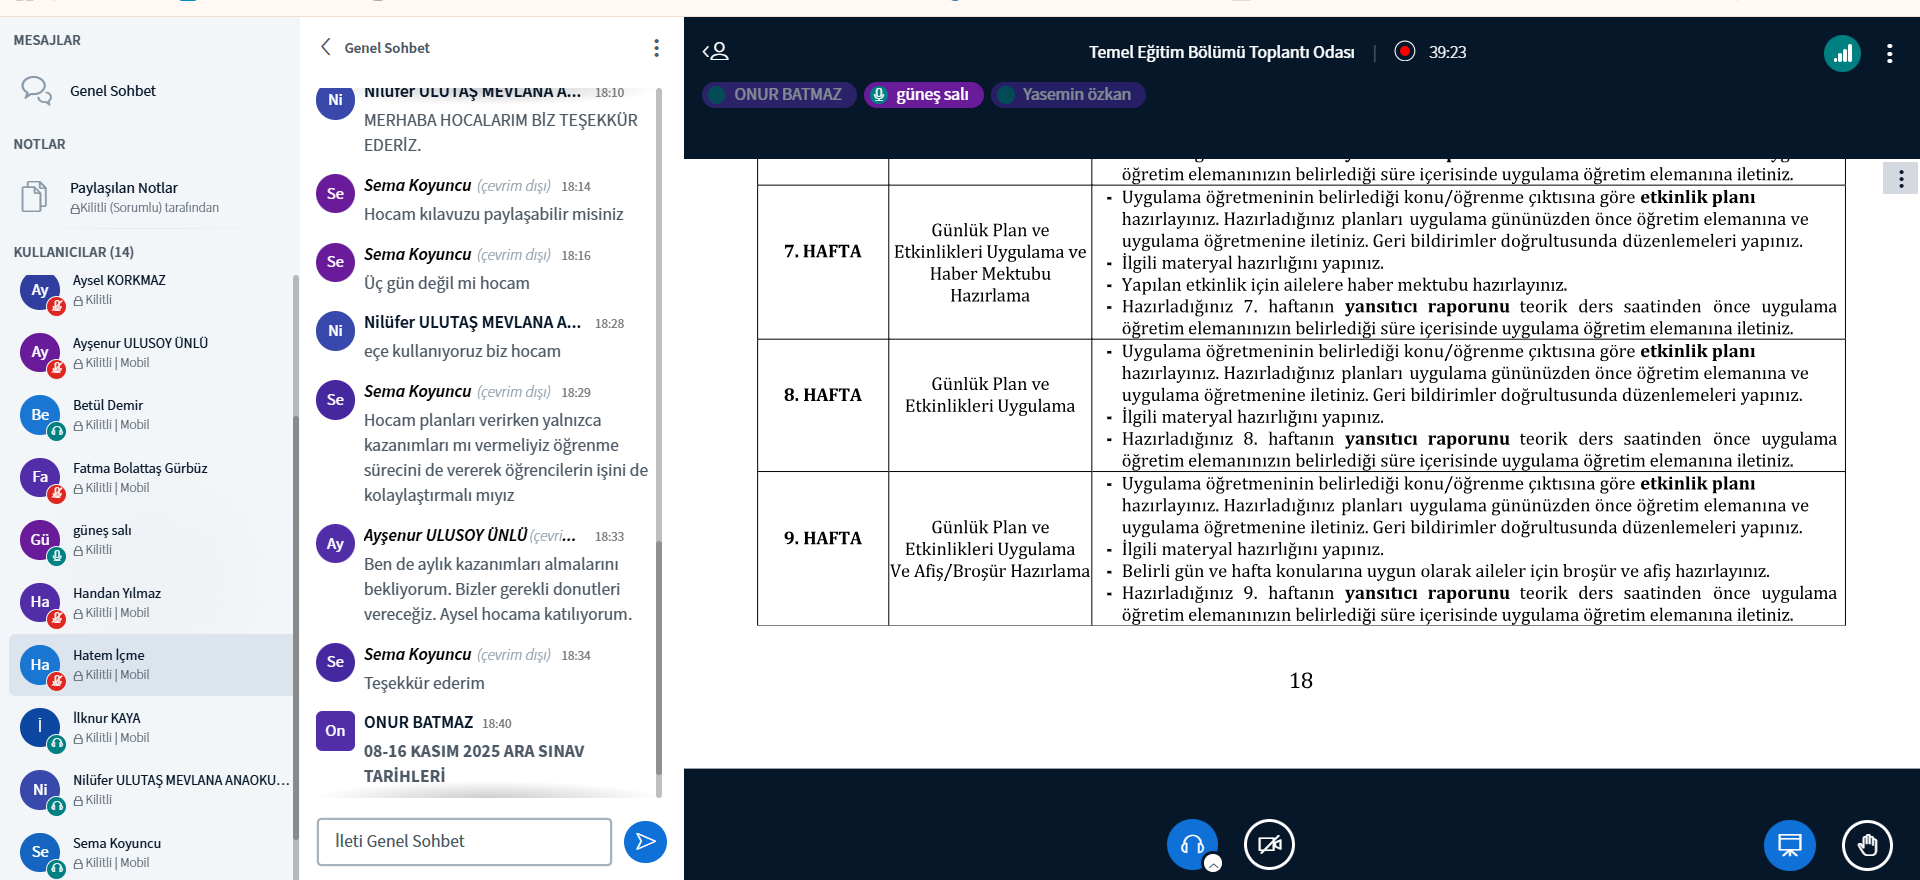Click the chat panel scrollbar

pyautogui.click(x=658, y=450)
